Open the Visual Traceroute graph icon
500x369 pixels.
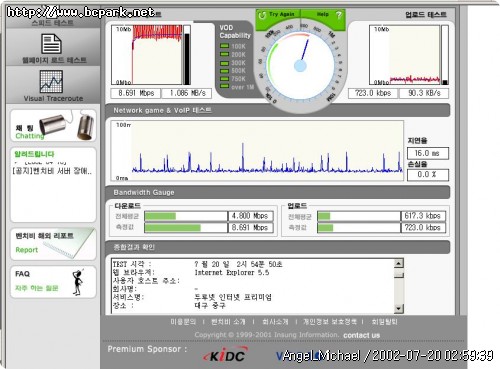point(51,81)
